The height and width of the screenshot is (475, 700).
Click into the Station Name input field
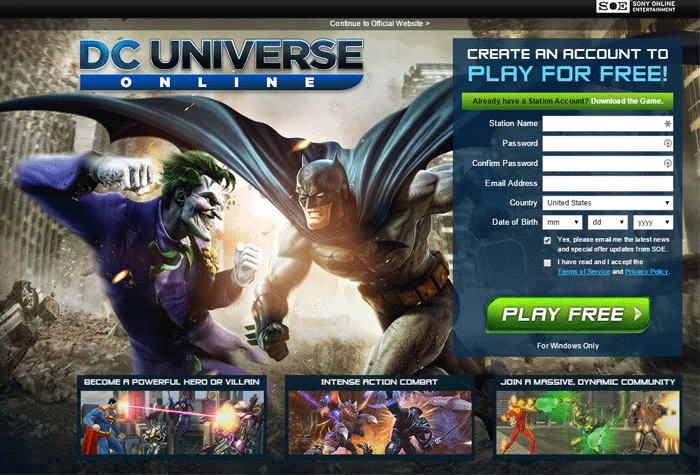click(x=608, y=124)
